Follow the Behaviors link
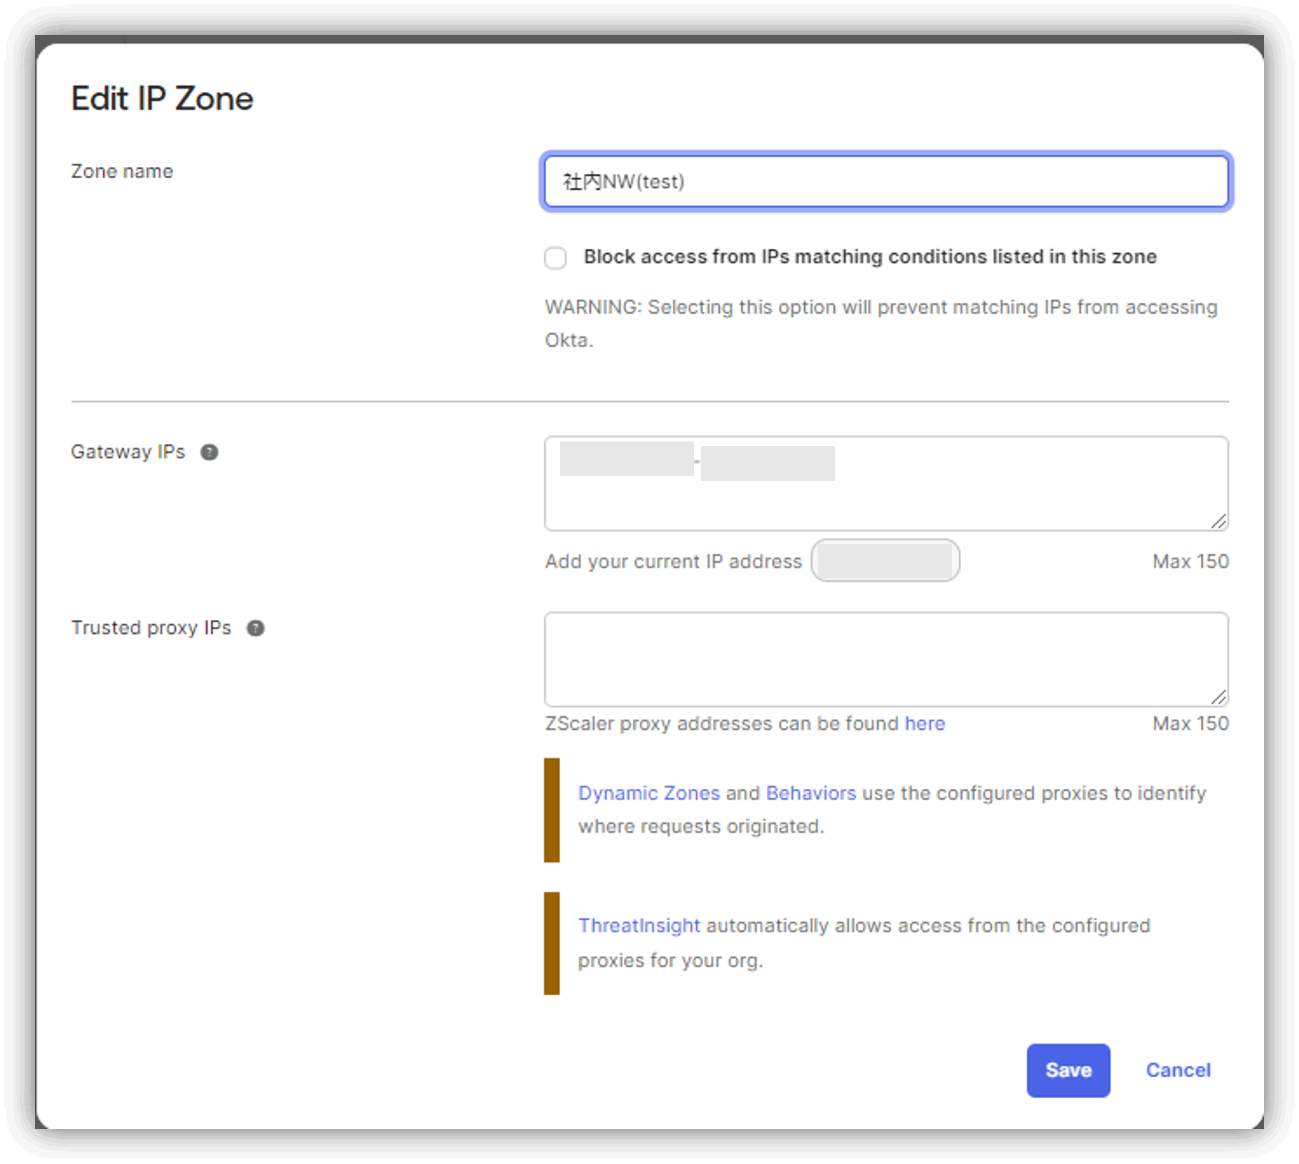Screen dimensions: 1299x1164 click(x=810, y=793)
